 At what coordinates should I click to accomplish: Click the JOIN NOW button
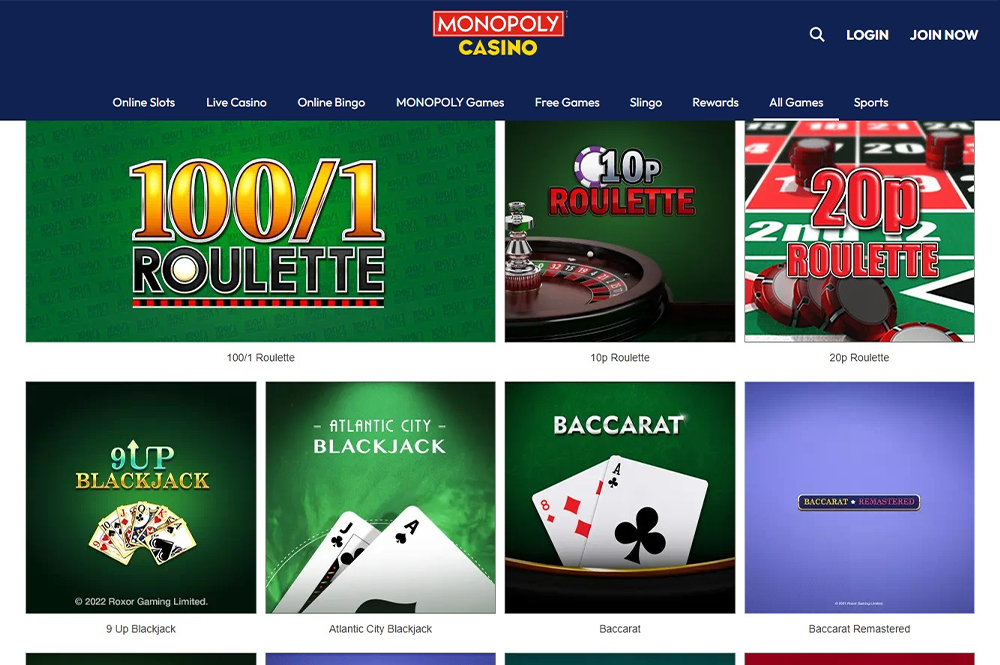(x=943, y=35)
